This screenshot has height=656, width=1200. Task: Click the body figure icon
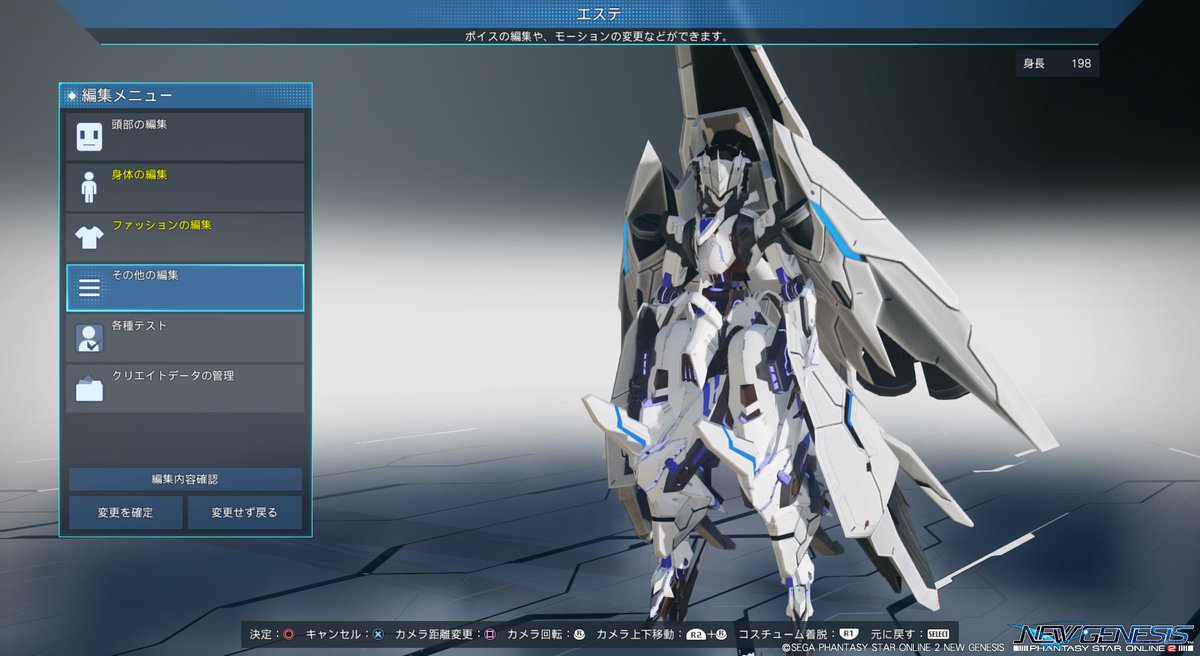click(x=90, y=188)
